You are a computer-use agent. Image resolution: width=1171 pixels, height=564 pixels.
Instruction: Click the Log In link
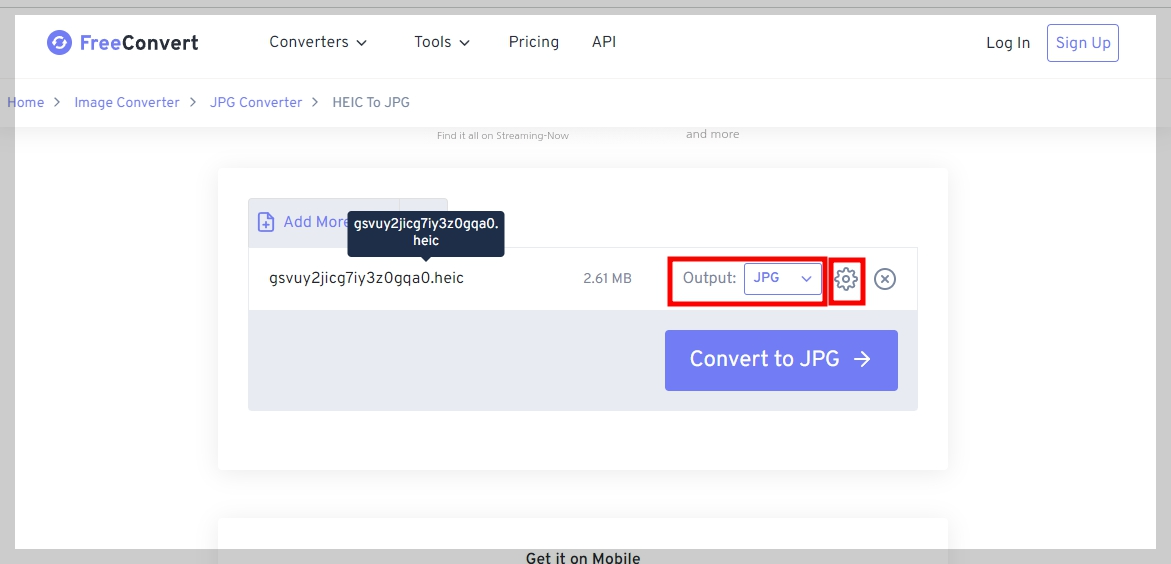pyautogui.click(x=1007, y=43)
